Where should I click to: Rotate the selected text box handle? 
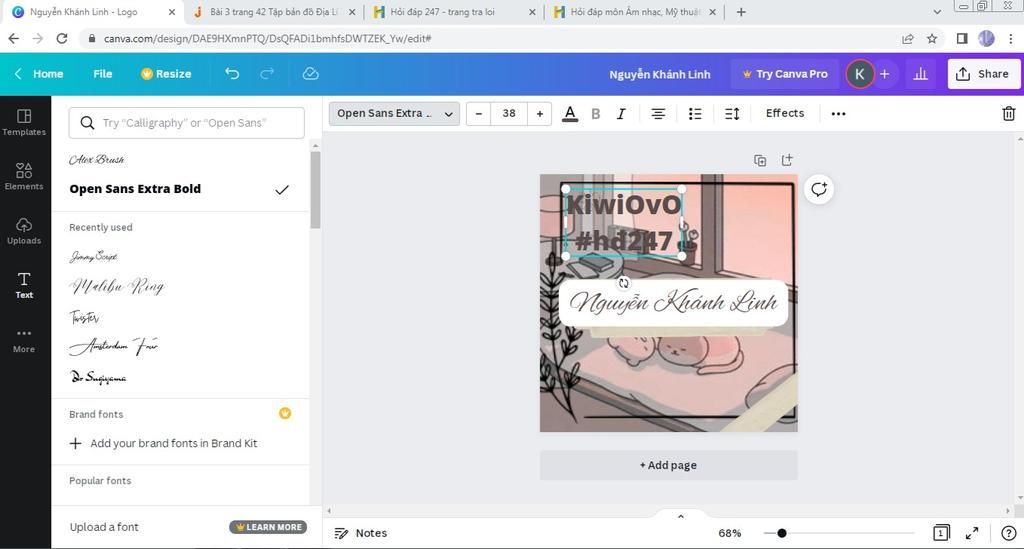tap(624, 283)
